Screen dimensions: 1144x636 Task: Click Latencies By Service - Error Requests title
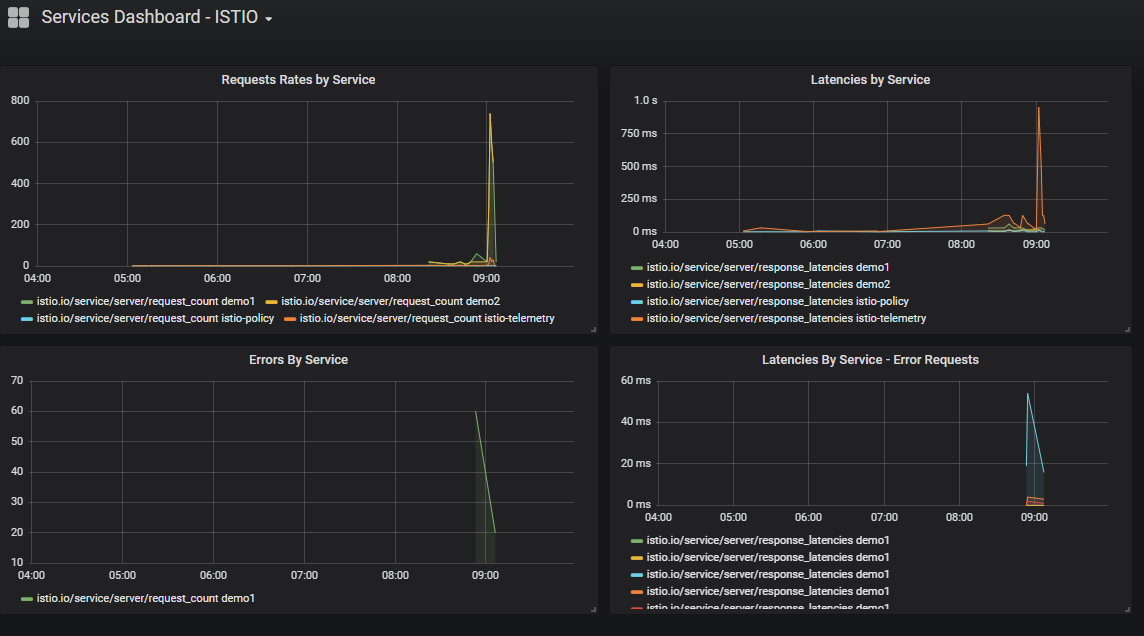click(x=870, y=359)
